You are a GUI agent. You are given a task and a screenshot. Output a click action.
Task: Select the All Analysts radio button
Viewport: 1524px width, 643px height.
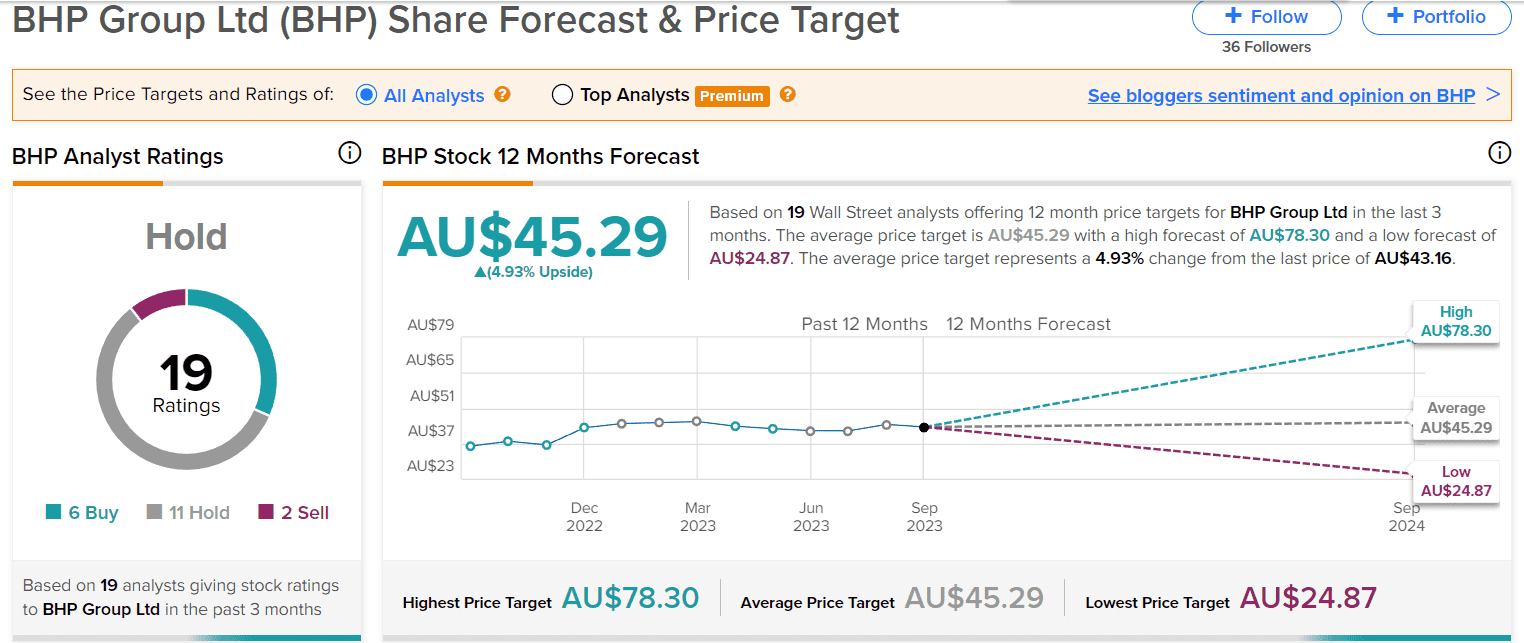pos(366,95)
